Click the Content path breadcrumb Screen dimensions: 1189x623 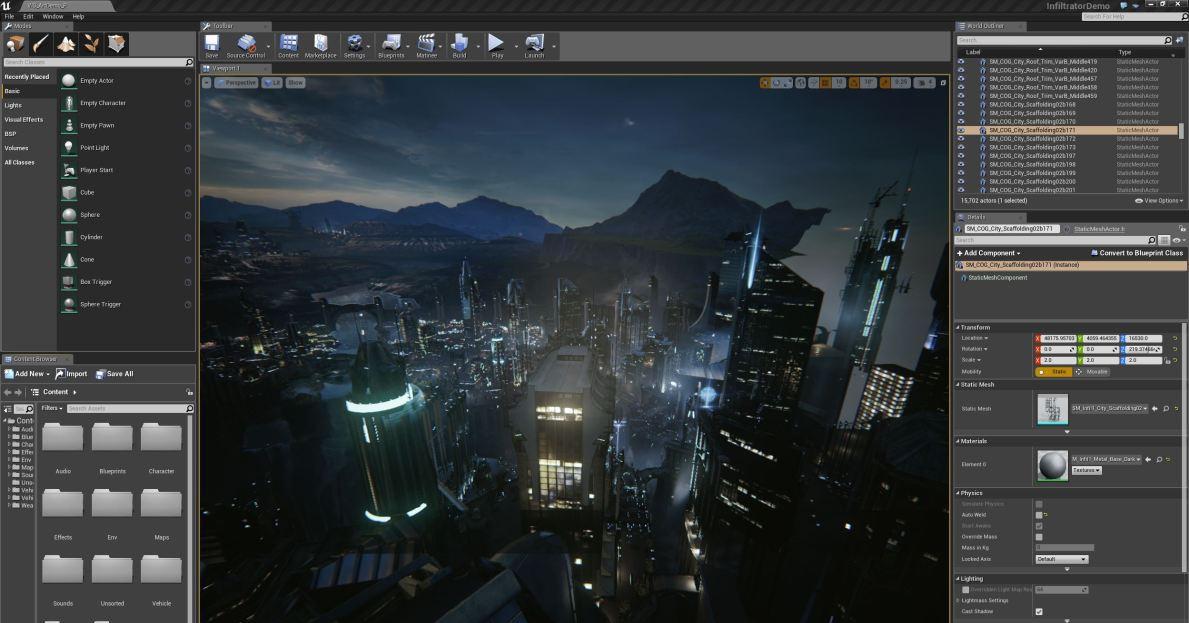(55, 392)
